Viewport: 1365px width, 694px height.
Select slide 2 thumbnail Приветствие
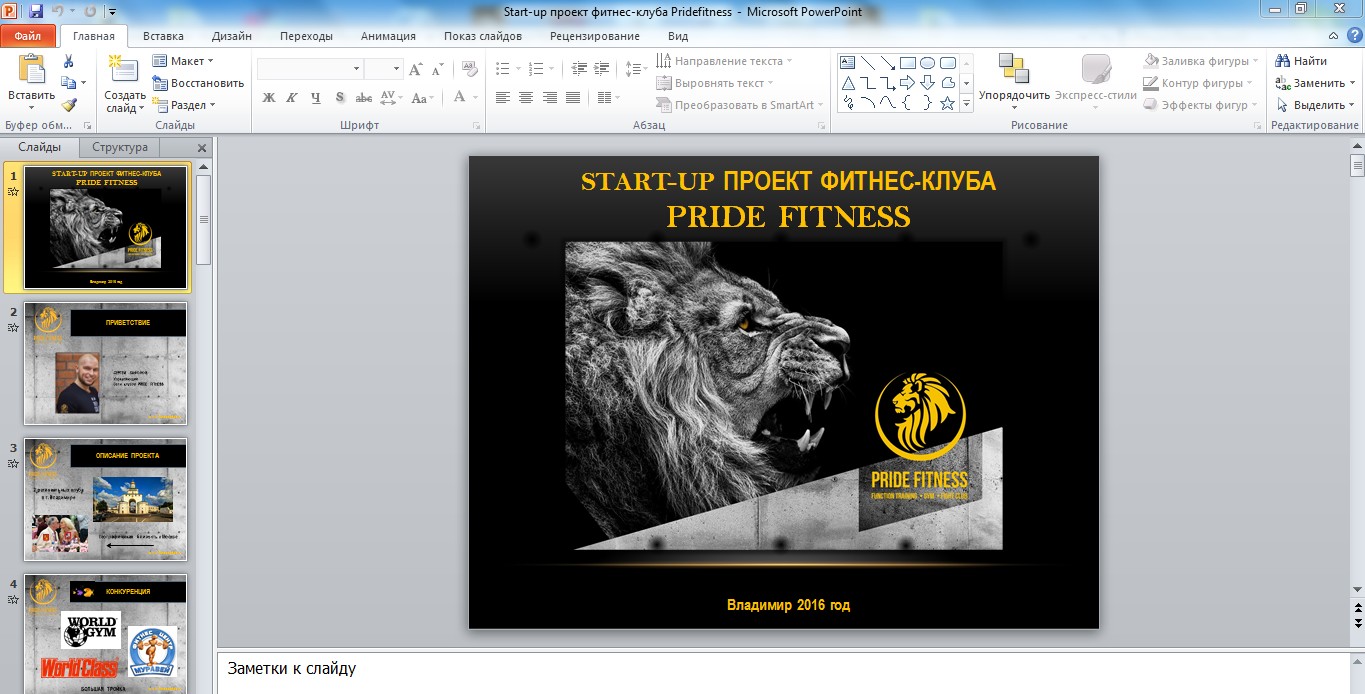tap(105, 364)
